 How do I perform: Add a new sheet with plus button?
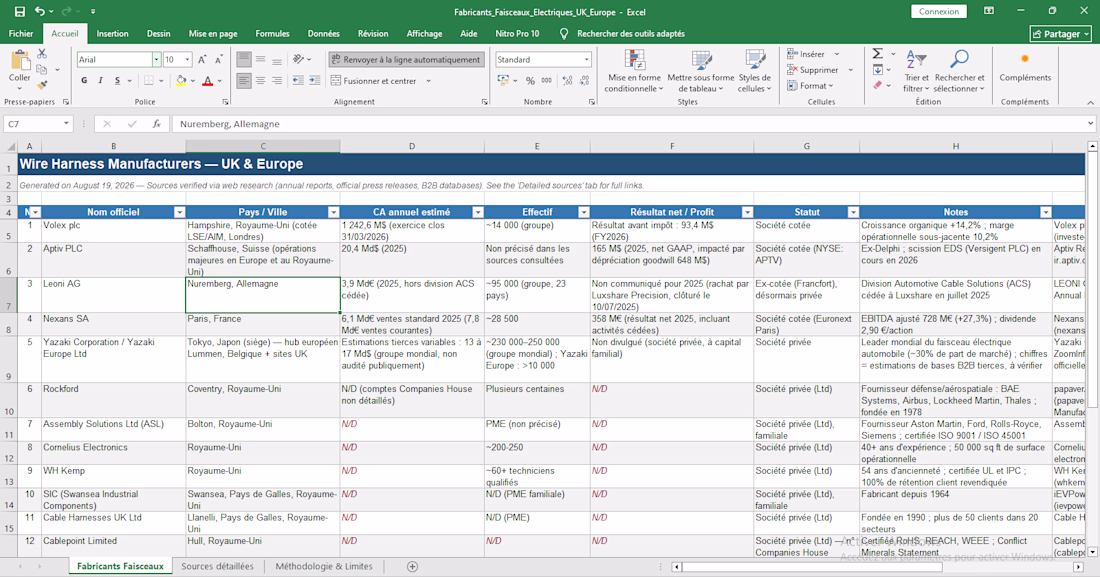[412, 566]
